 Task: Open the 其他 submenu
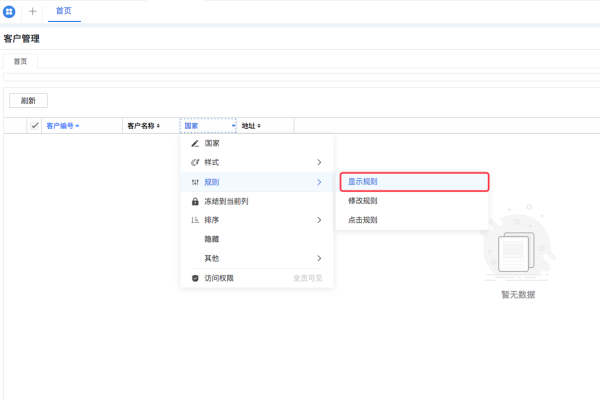pyautogui.click(x=257, y=258)
